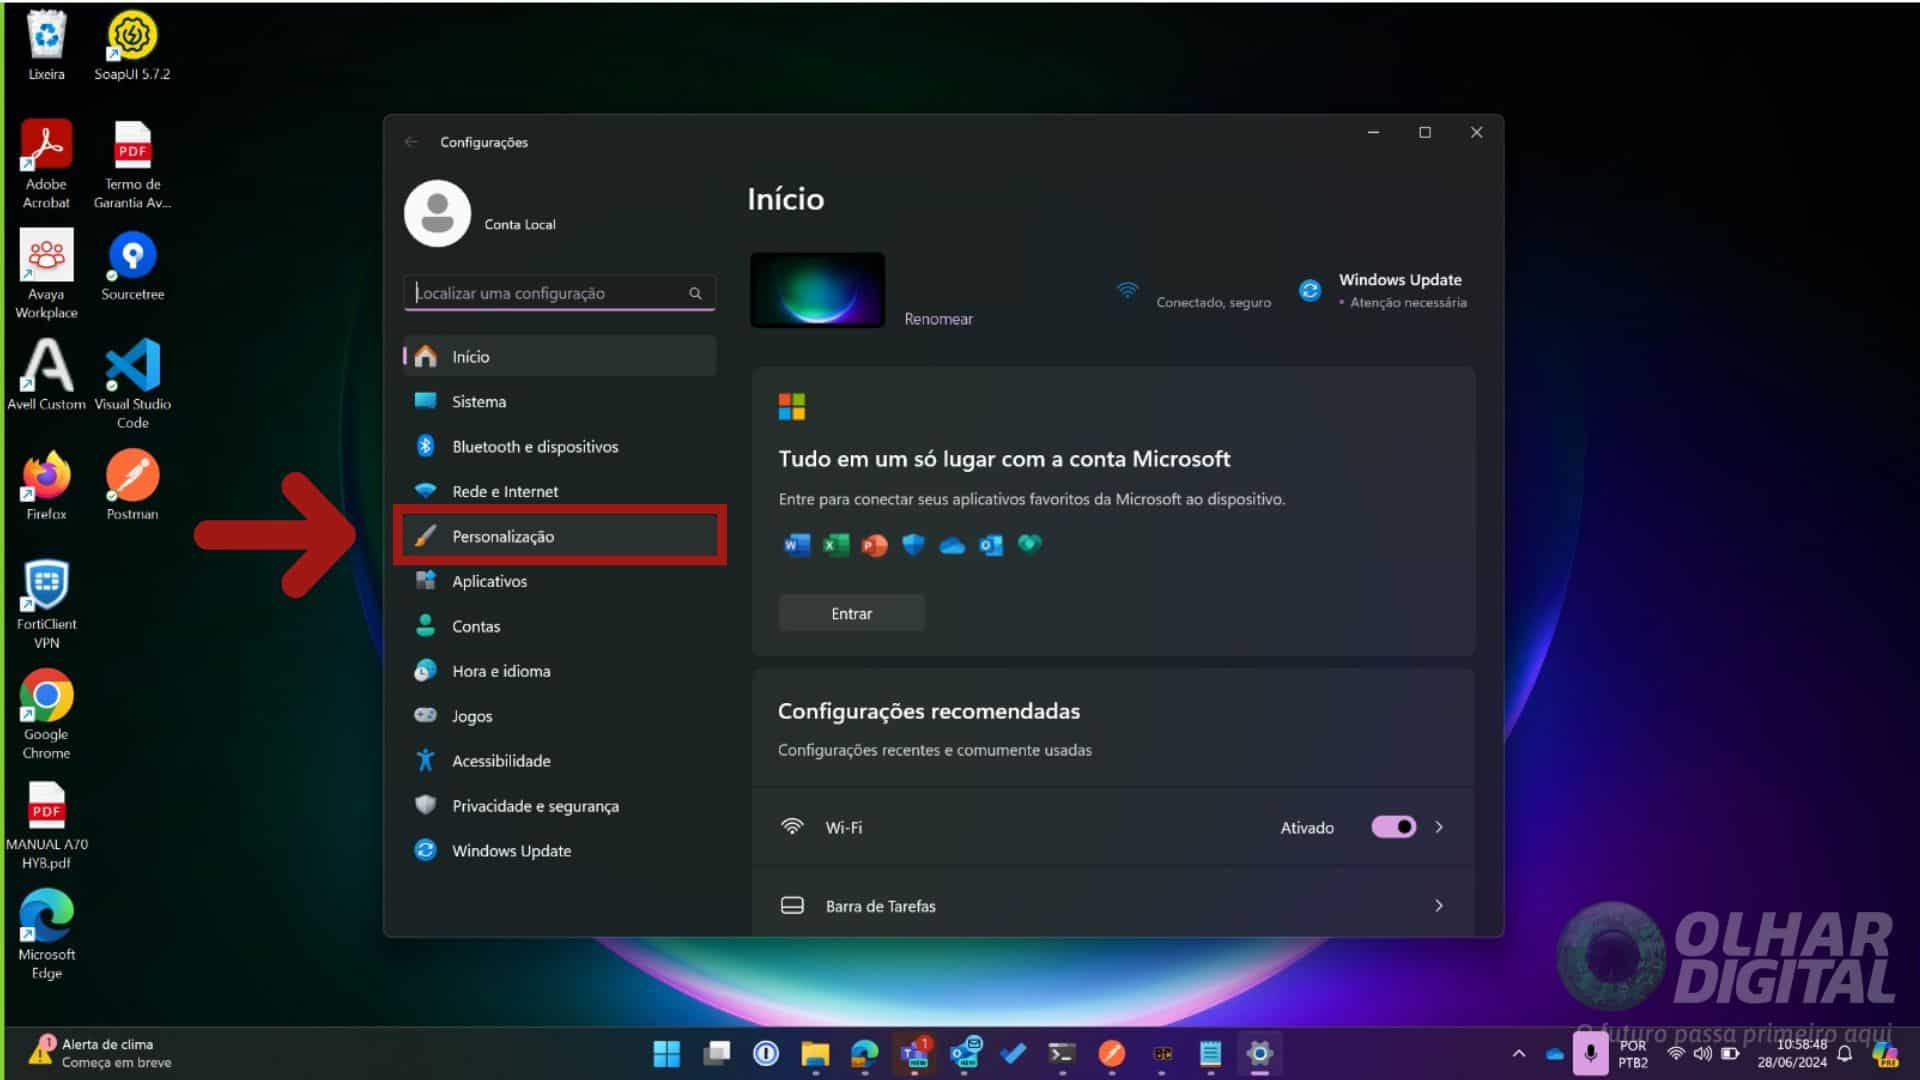Open Rede e Internet settings
The image size is (1920, 1080).
click(559, 491)
